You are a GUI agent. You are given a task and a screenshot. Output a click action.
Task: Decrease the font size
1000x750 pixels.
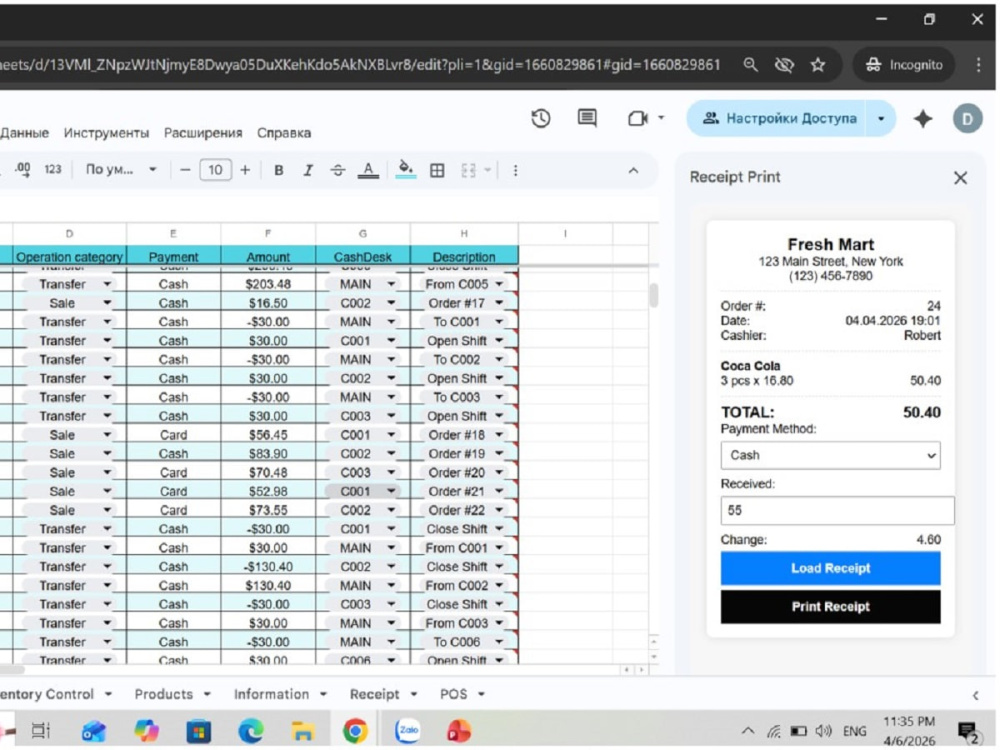[x=185, y=170]
